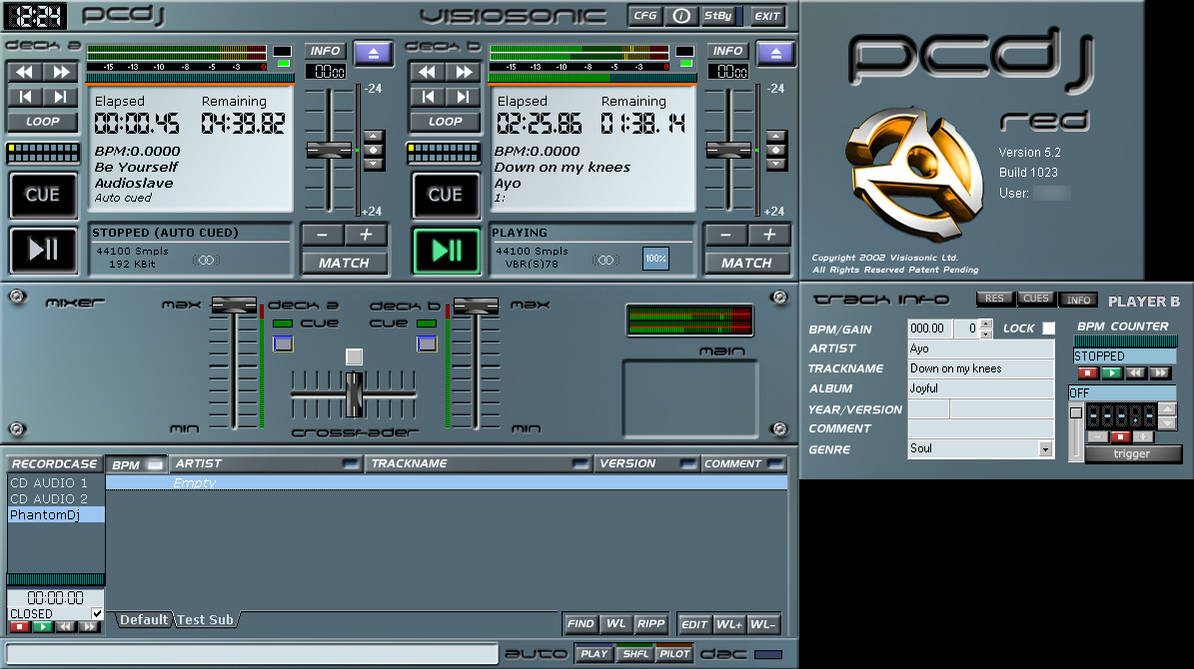This screenshot has height=669, width=1194.
Task: Stop the recordcase CD player
Action: click(x=20, y=626)
